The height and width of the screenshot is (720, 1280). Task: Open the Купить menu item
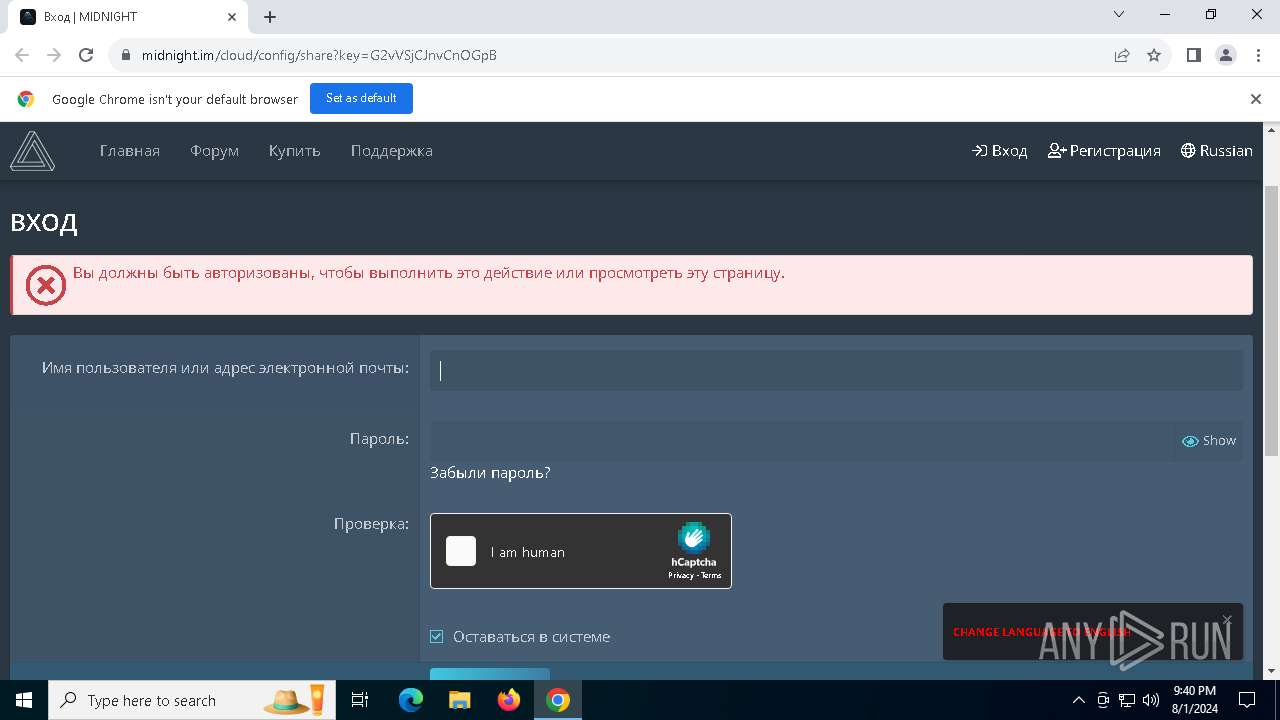294,151
